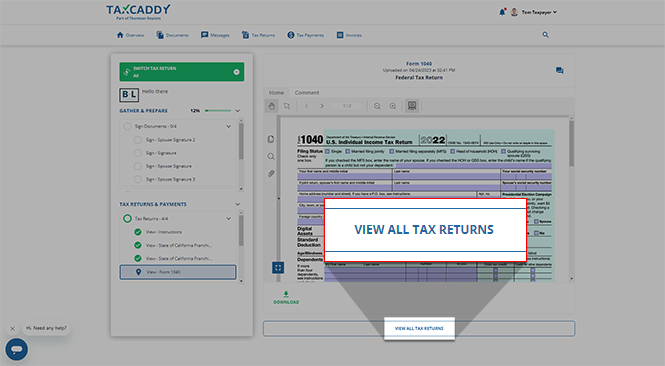Open the document message thread icon

[560, 70]
